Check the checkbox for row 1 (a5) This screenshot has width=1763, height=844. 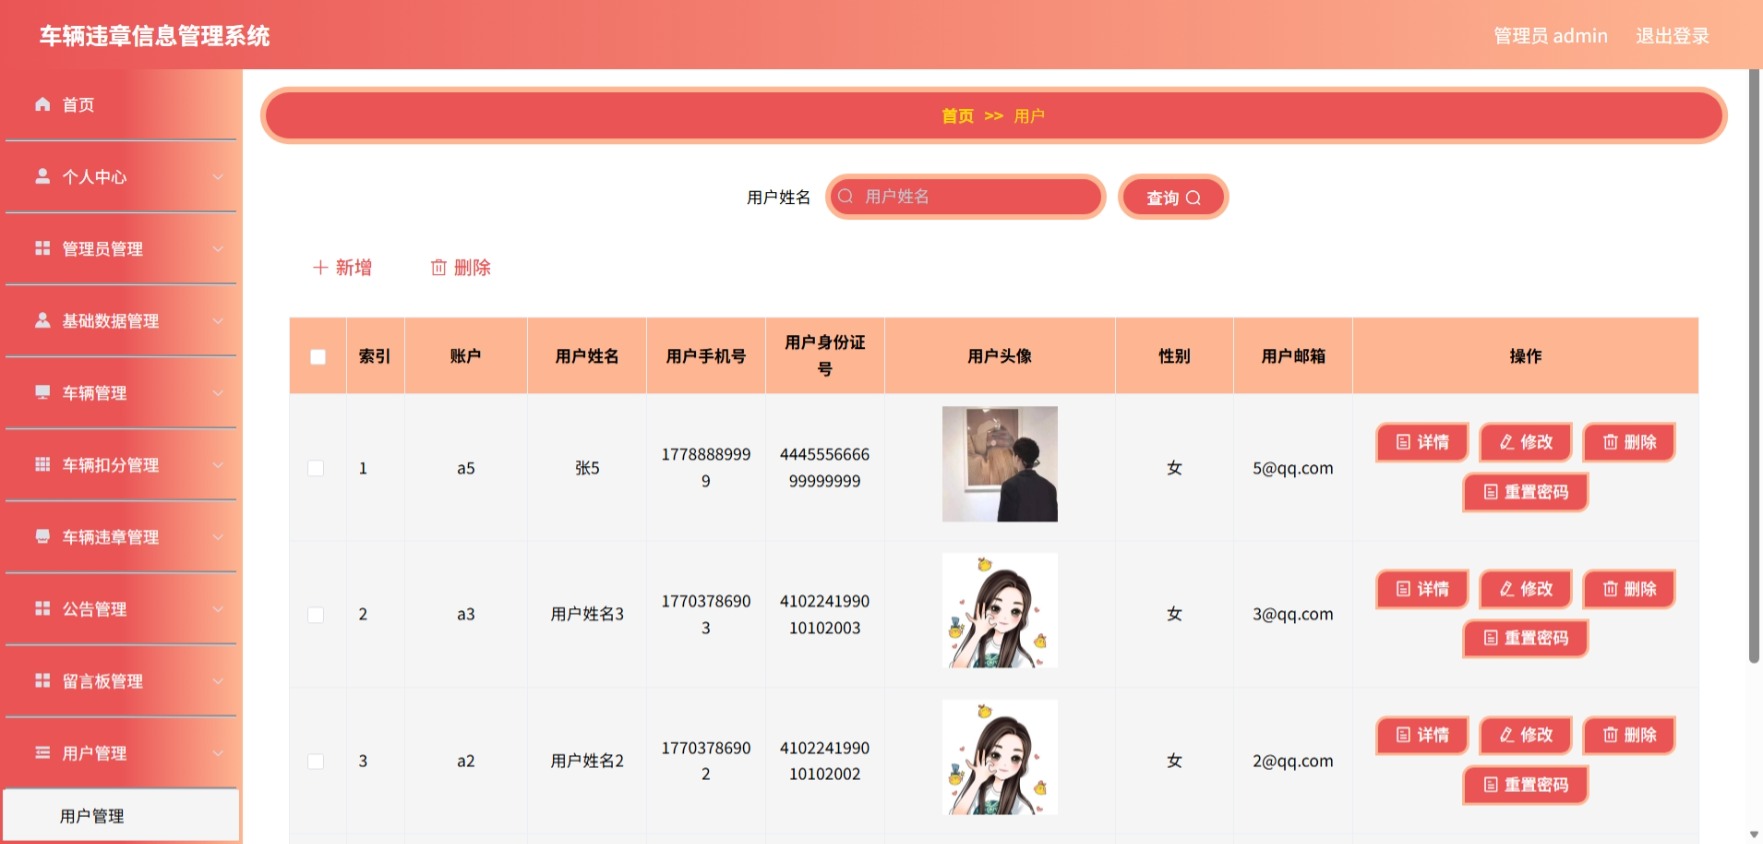click(x=316, y=468)
